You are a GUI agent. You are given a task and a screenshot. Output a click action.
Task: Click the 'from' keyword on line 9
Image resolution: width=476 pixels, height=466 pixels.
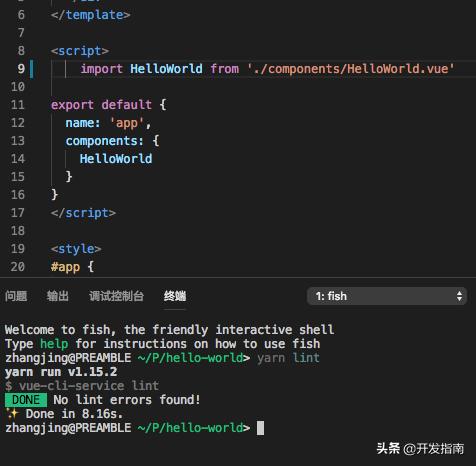coord(225,69)
